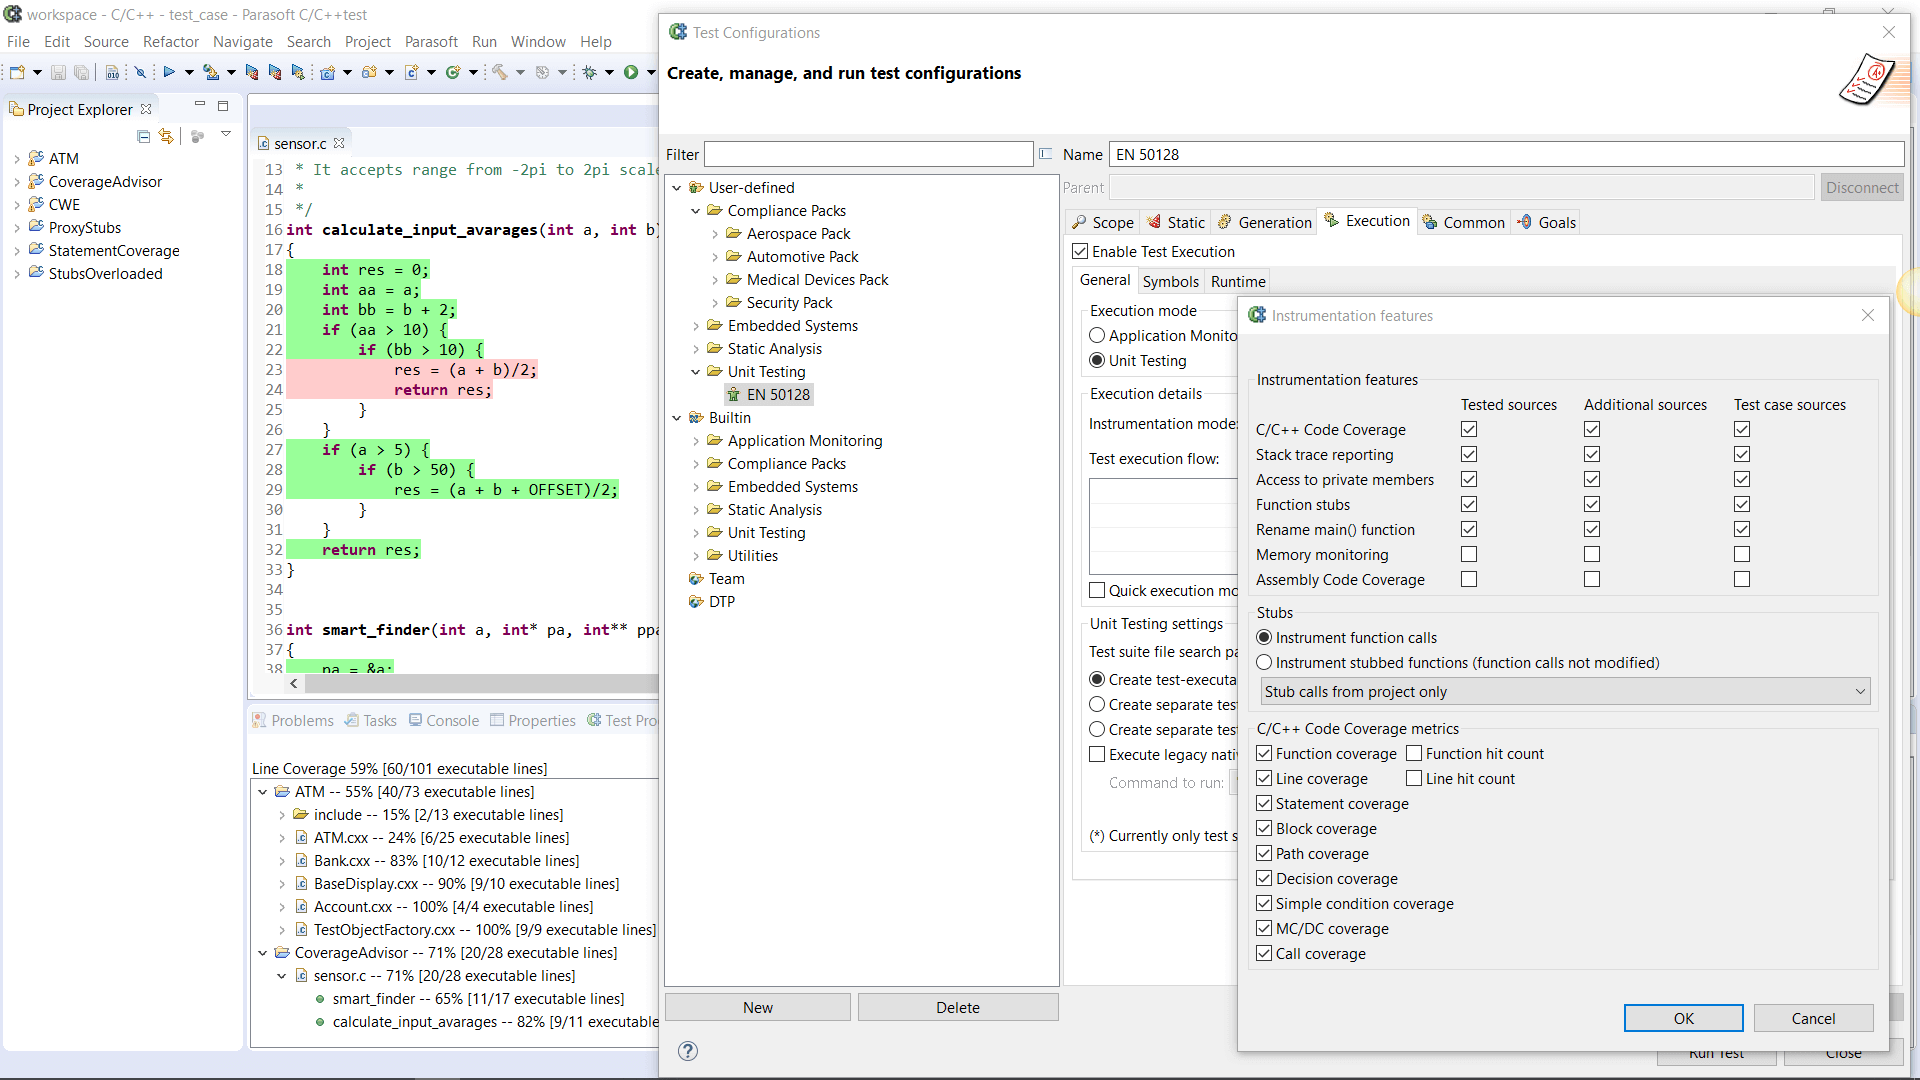Collapse All in Project Explorer toolbar

(143, 136)
